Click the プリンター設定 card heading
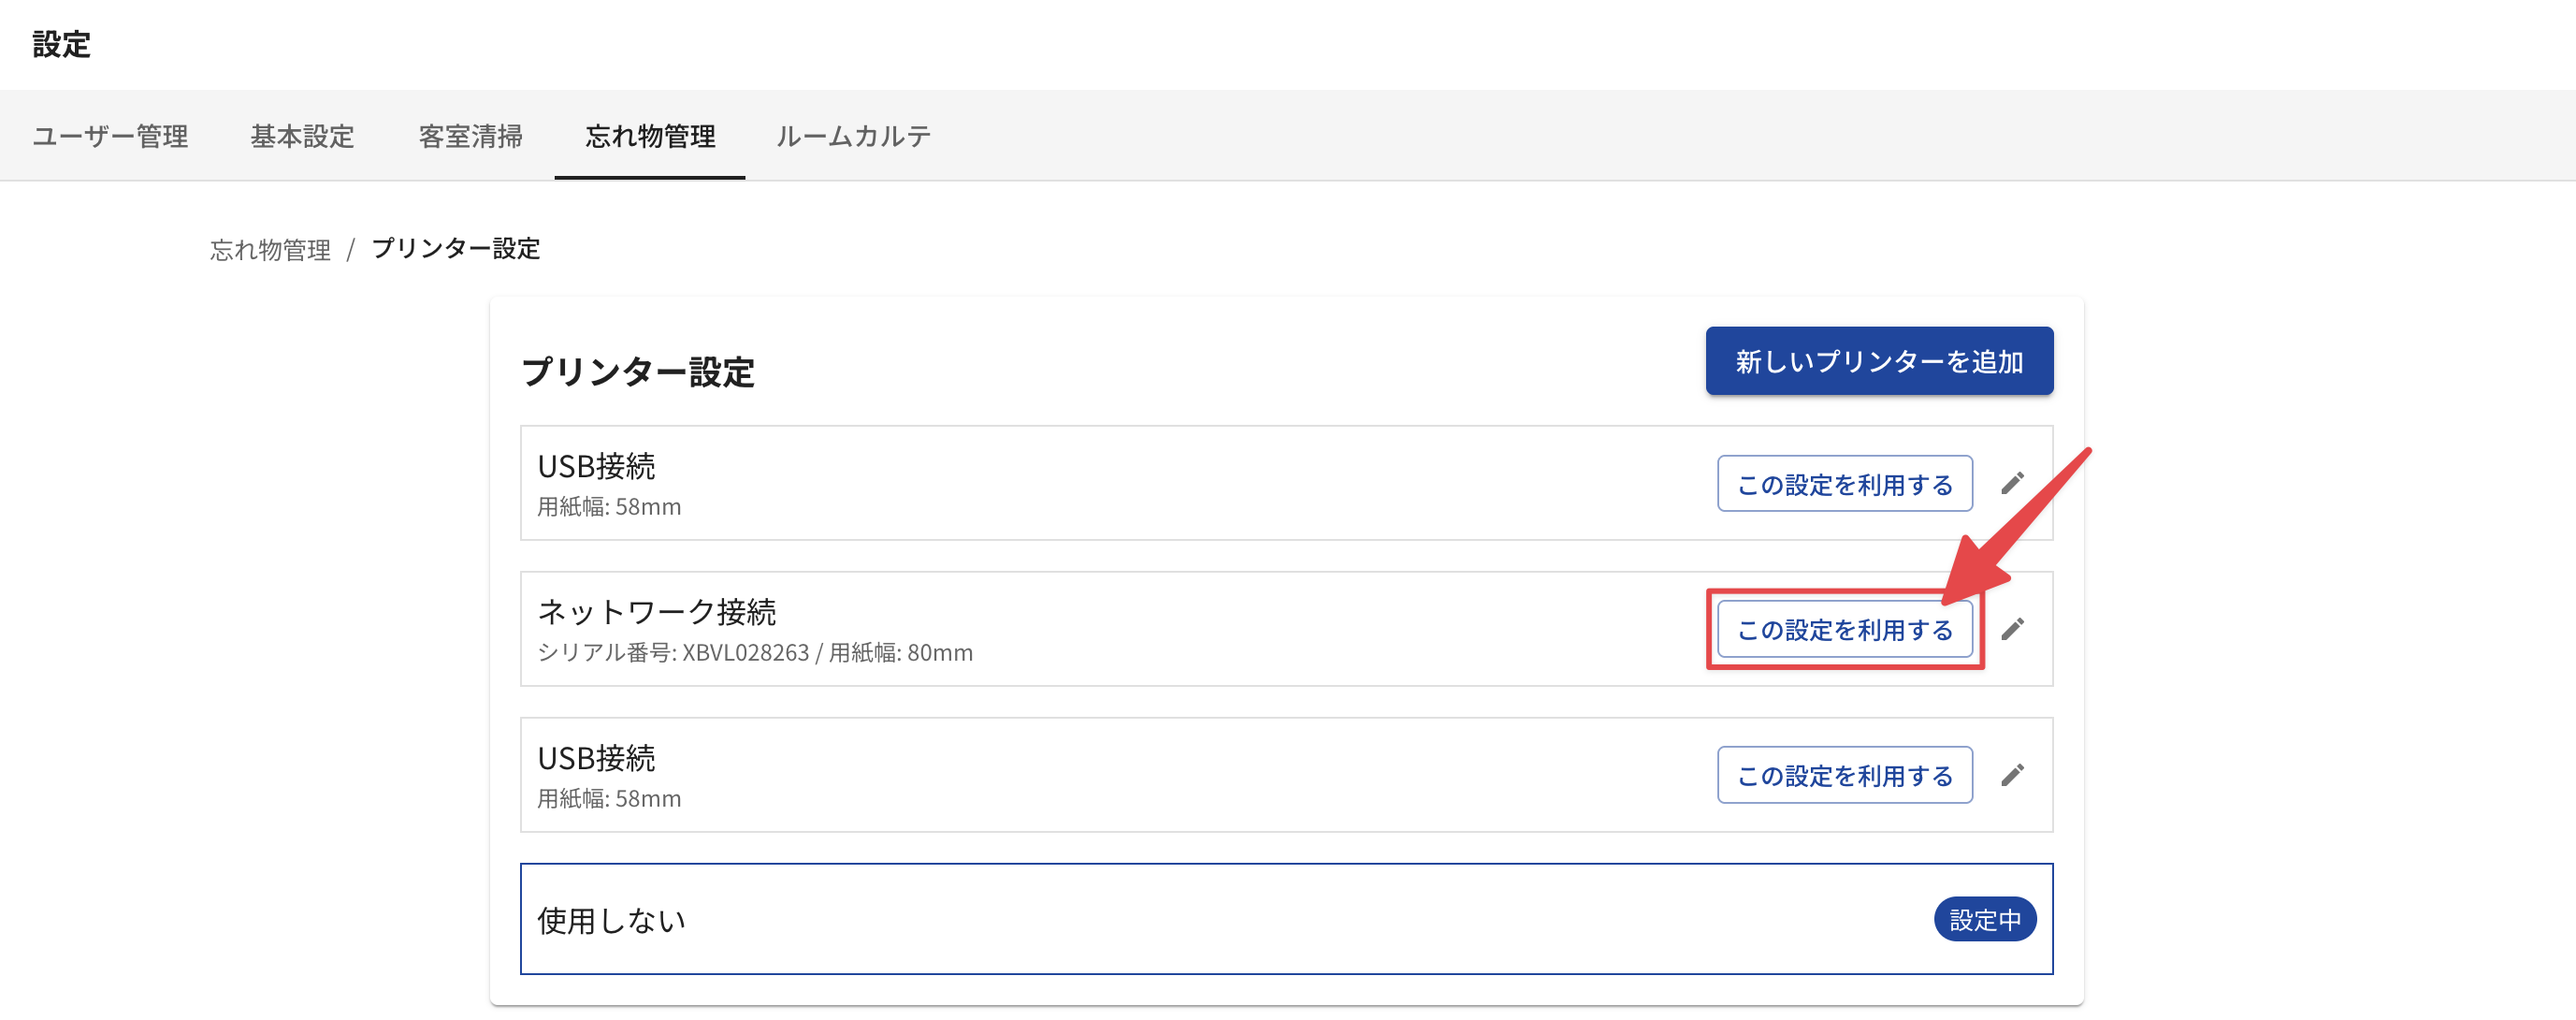 638,372
